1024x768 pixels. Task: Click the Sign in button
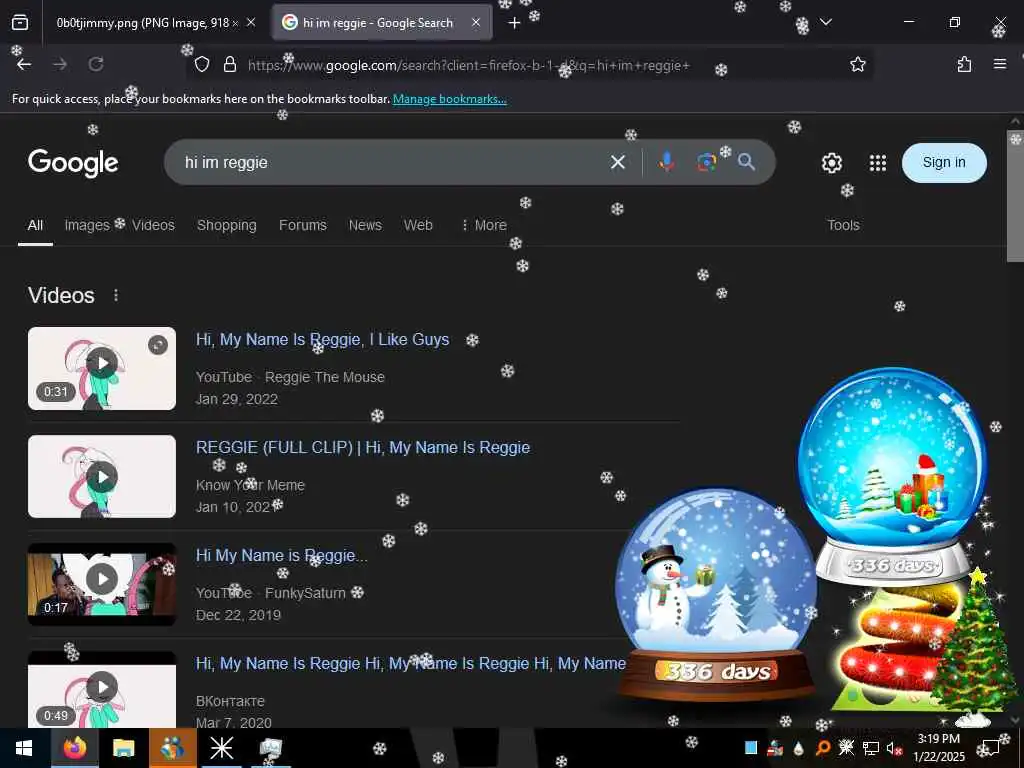[944, 163]
